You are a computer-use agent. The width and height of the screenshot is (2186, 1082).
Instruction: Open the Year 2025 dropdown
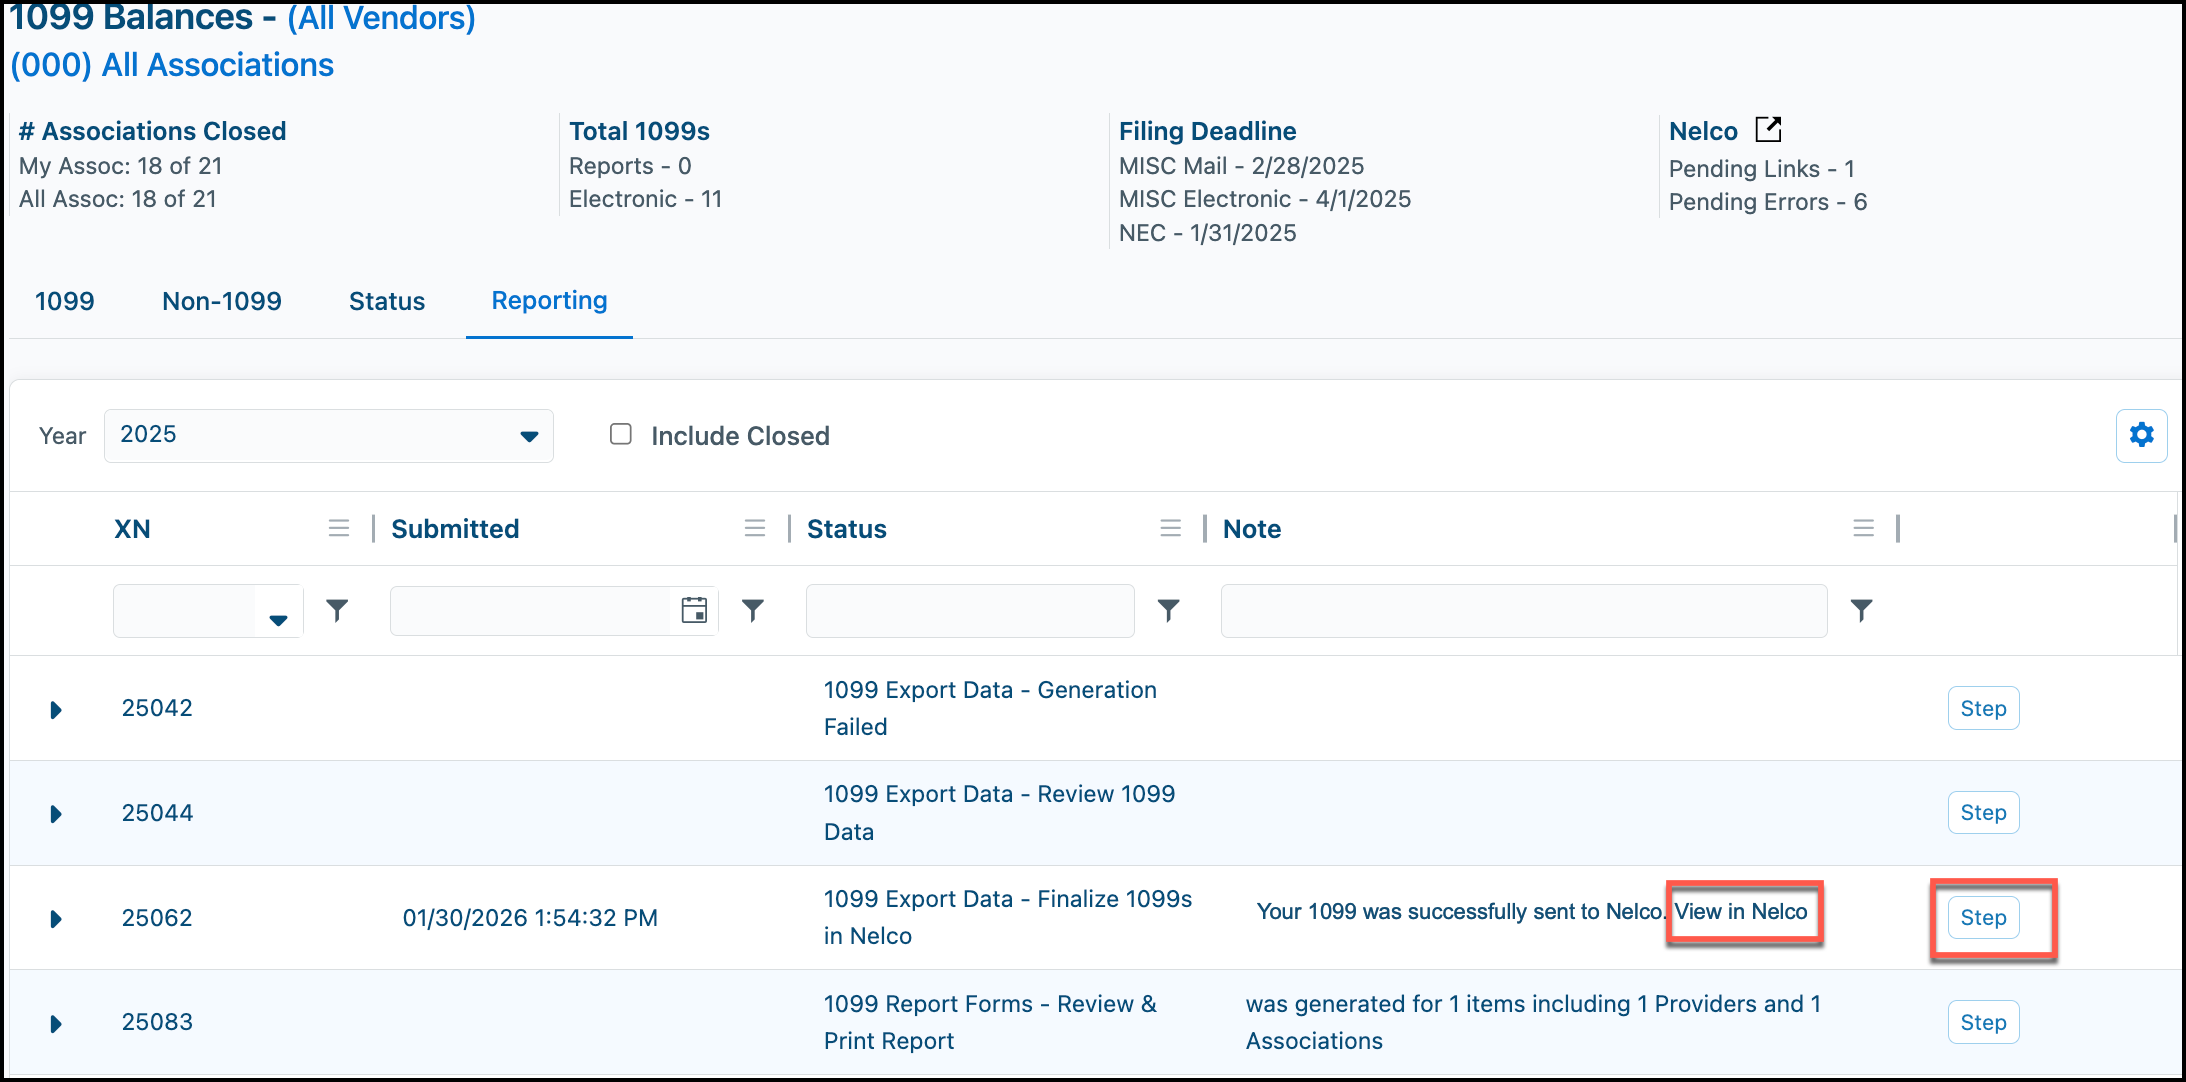click(329, 435)
